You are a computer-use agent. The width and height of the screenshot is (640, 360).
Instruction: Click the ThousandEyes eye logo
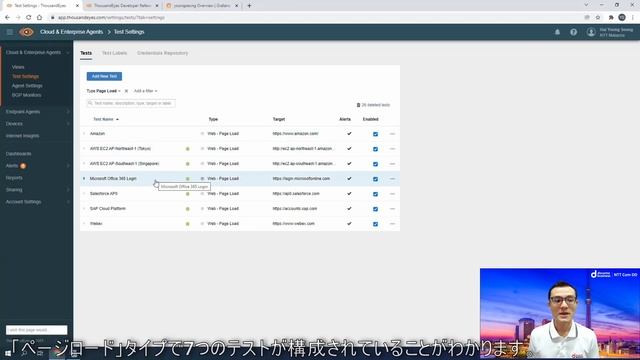[27, 32]
